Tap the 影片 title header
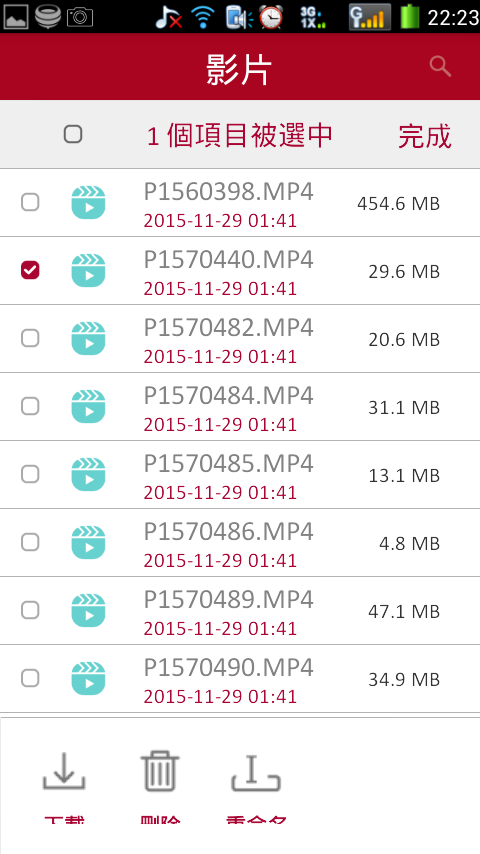Image resolution: width=480 pixels, height=854 pixels. (x=239, y=70)
